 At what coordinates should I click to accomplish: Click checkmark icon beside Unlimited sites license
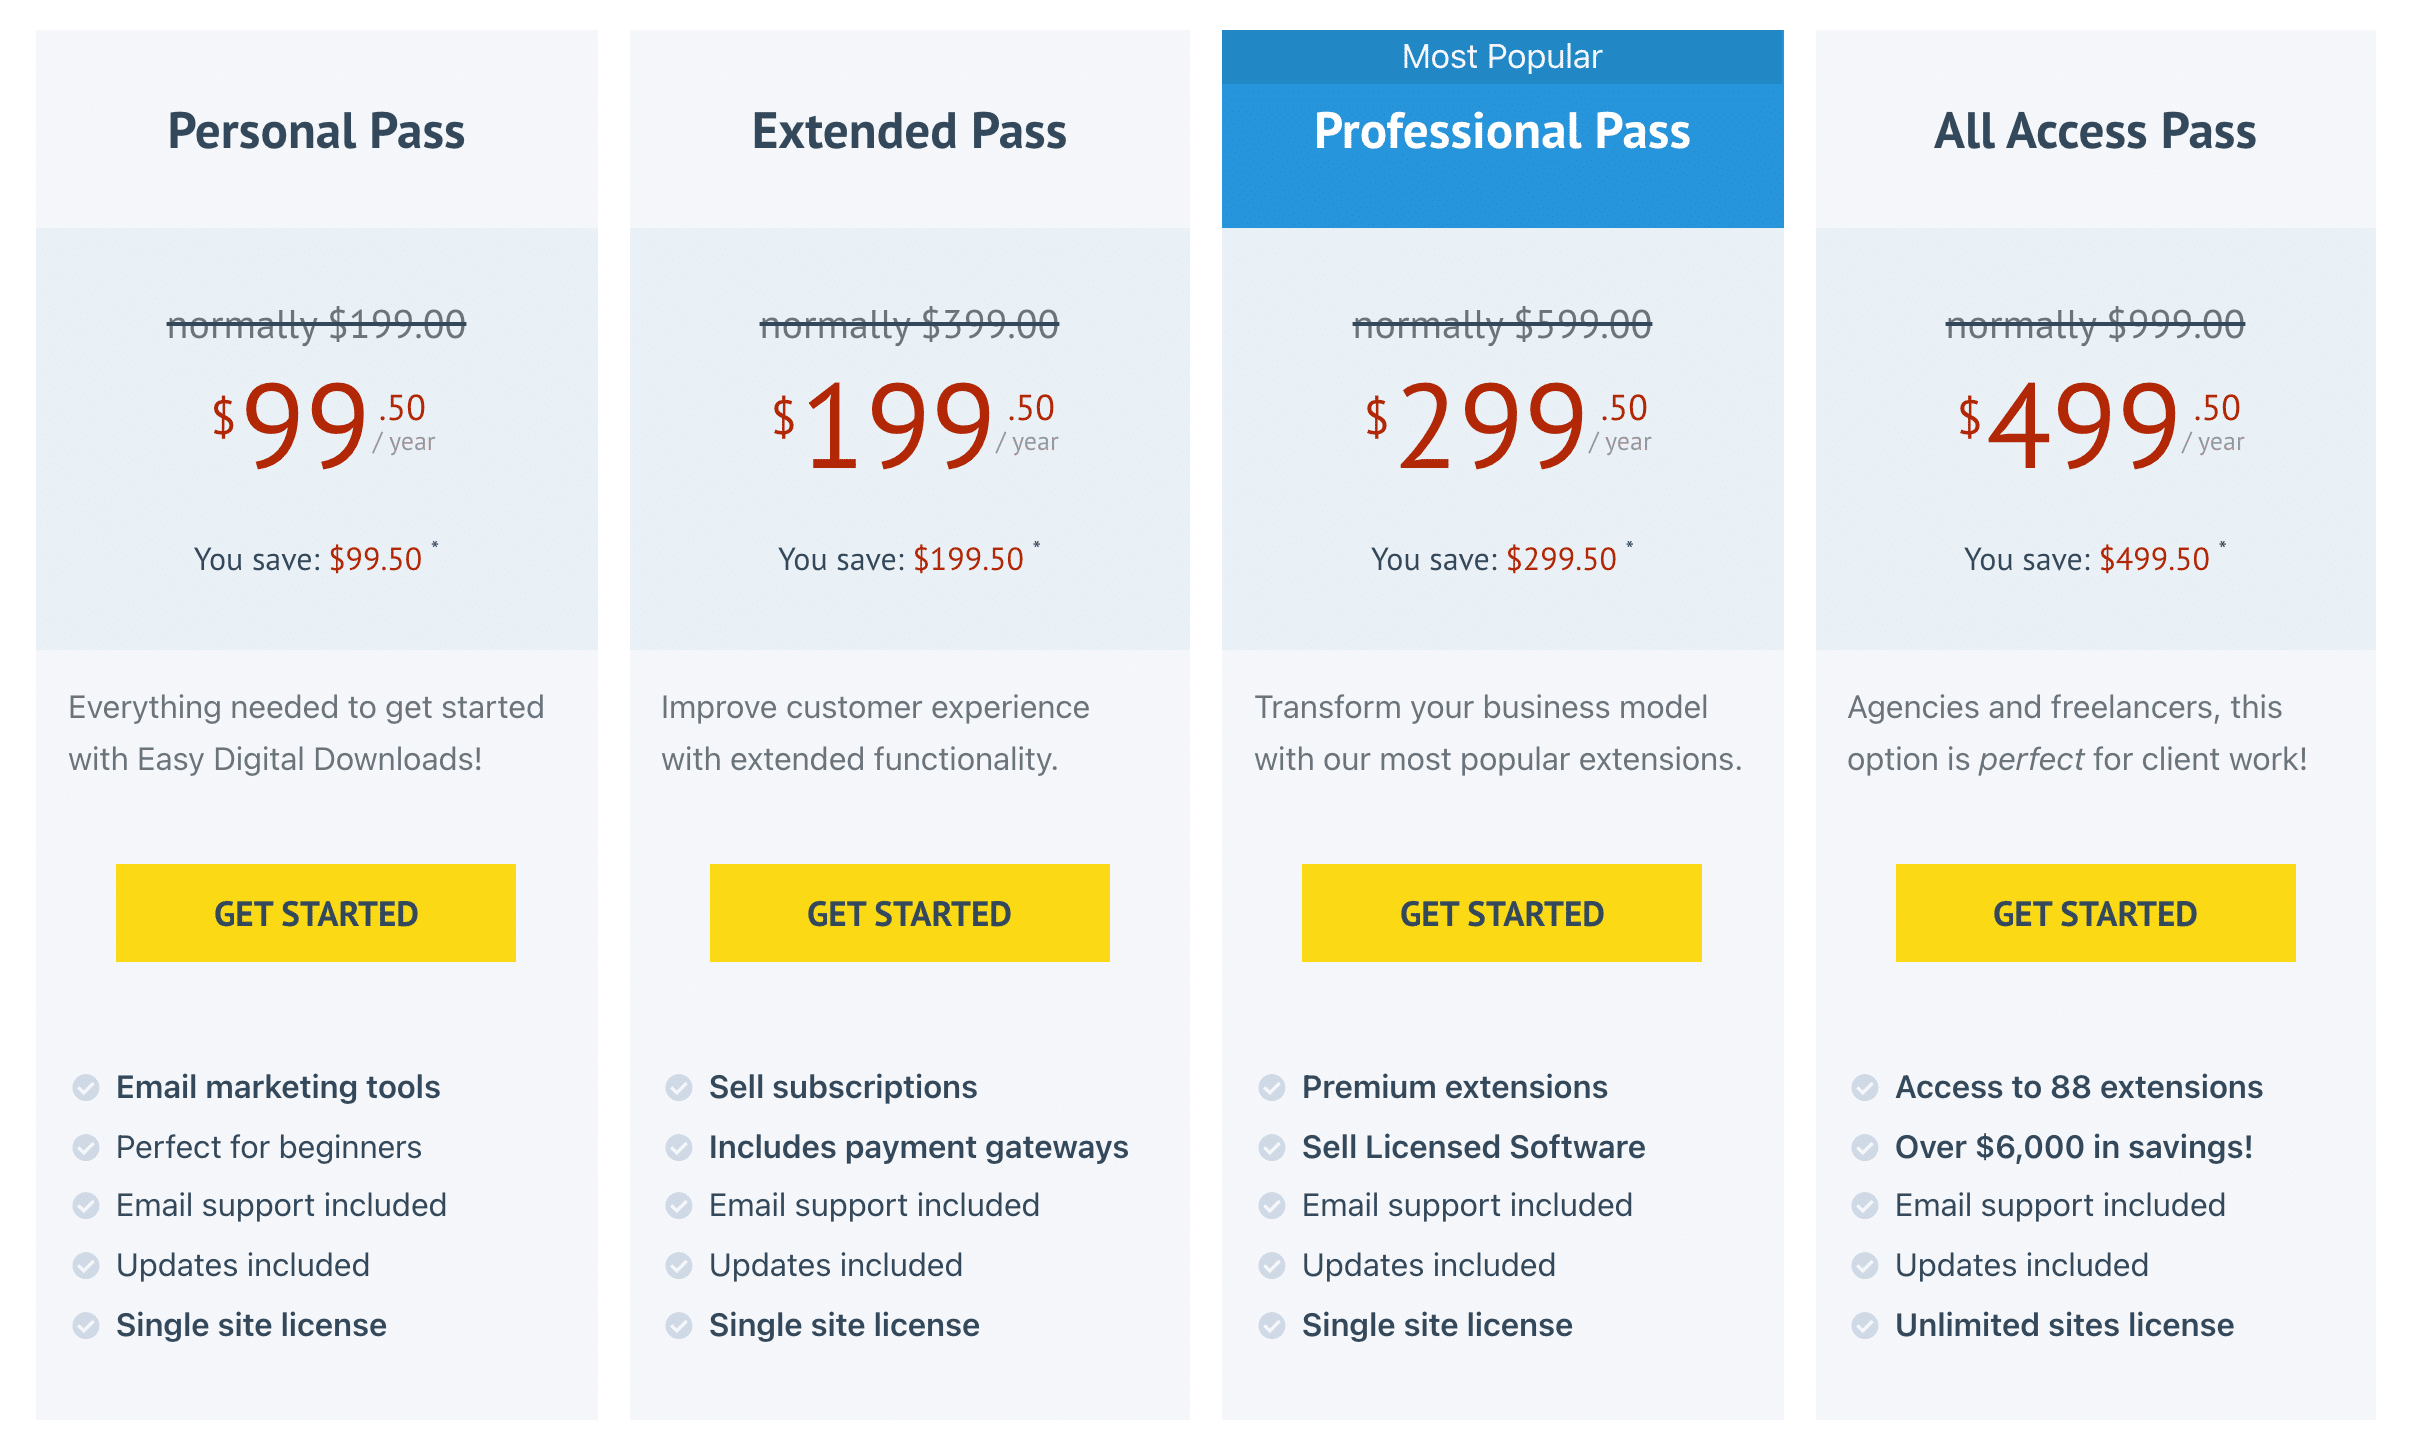click(1865, 1325)
